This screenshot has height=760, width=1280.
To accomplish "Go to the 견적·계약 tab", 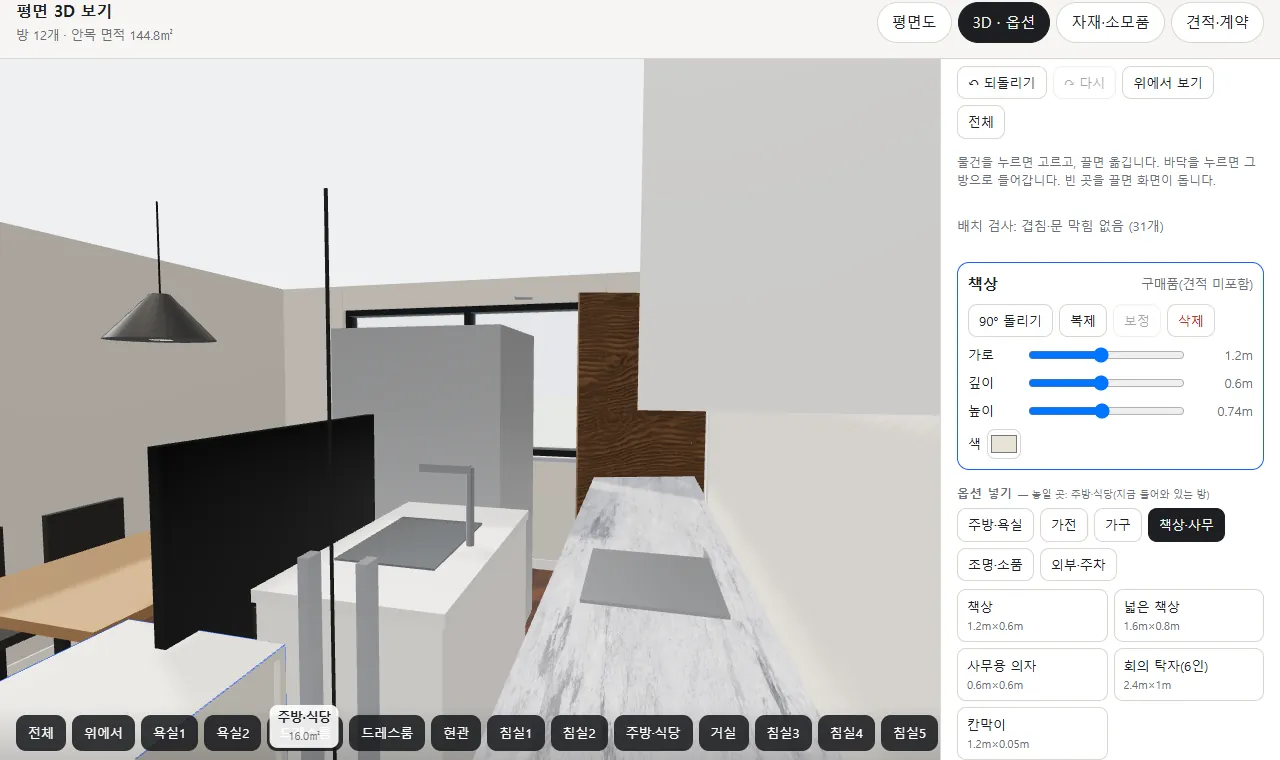I will [1217, 22].
